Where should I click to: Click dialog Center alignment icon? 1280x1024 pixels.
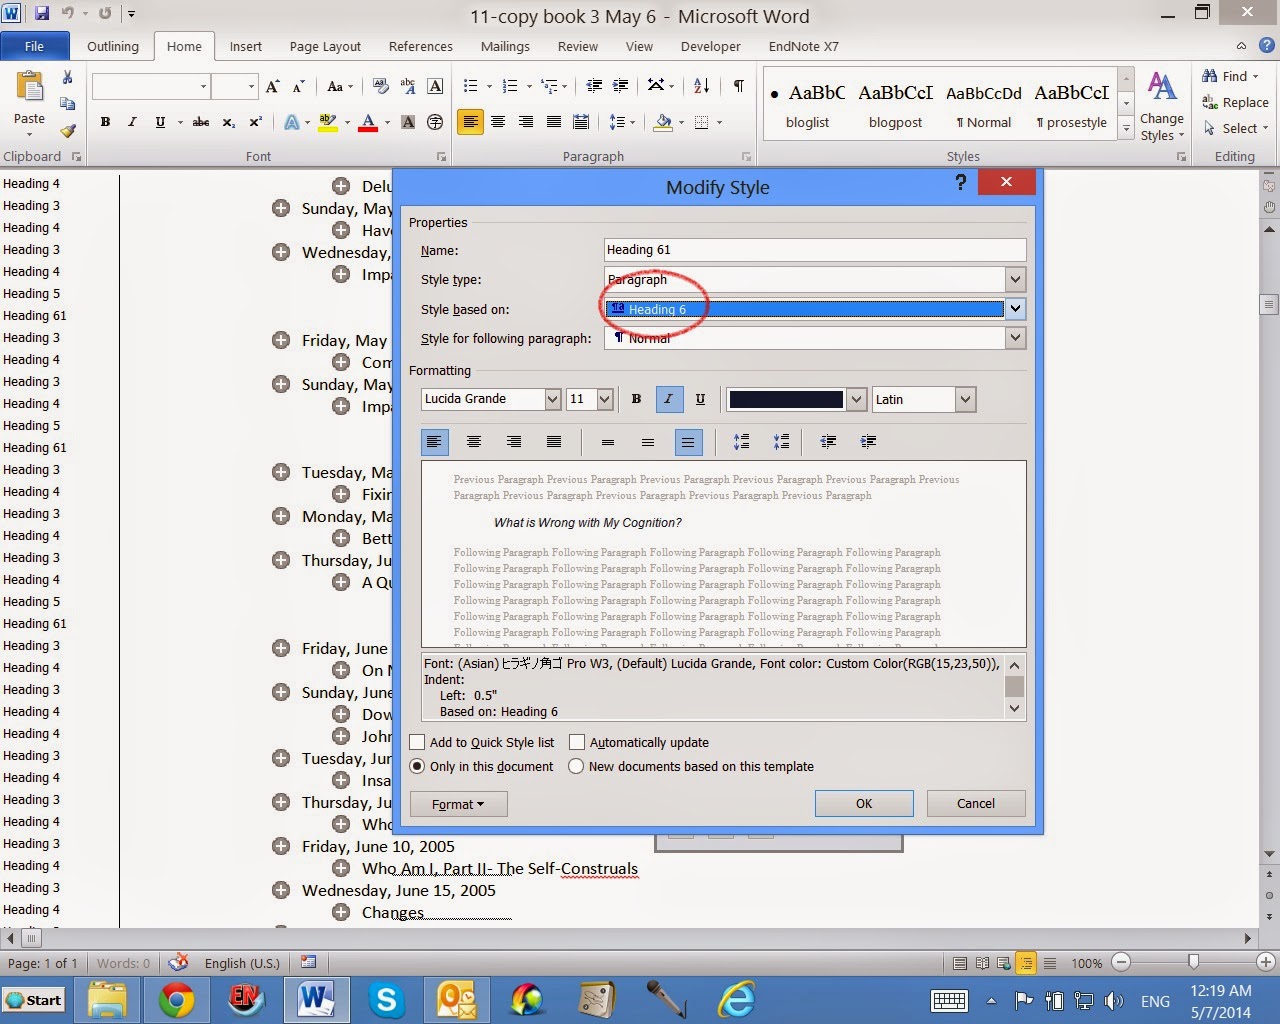click(474, 442)
